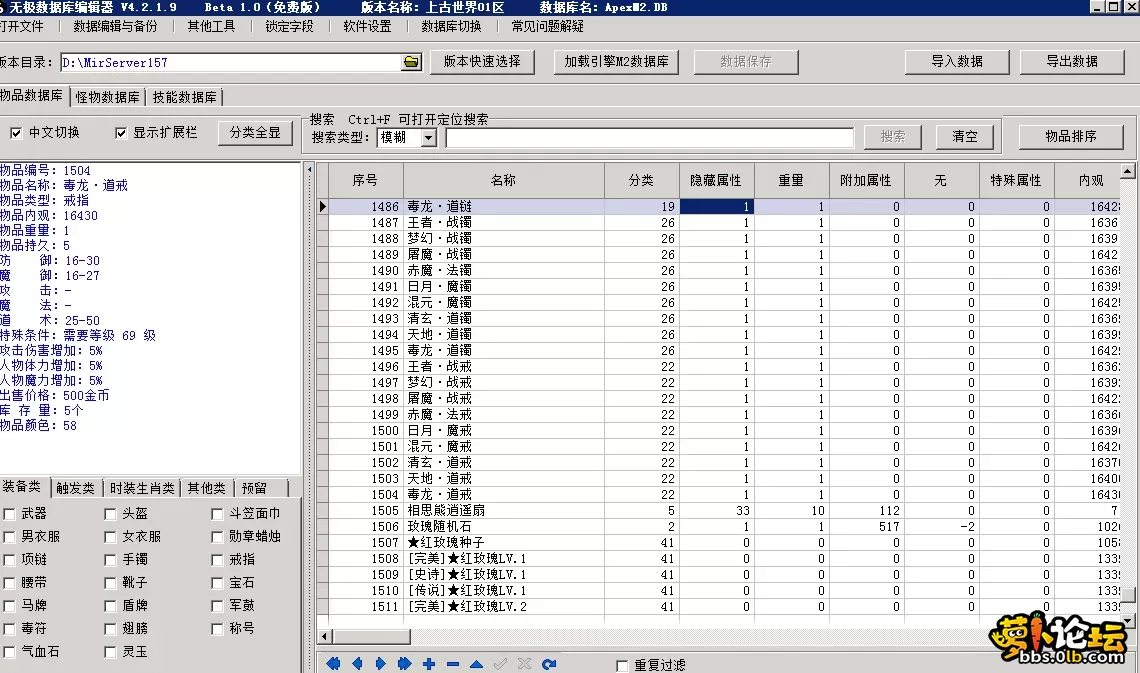Check the 翅膀 category box
Screen dimensions: 1140x673
click(x=110, y=629)
